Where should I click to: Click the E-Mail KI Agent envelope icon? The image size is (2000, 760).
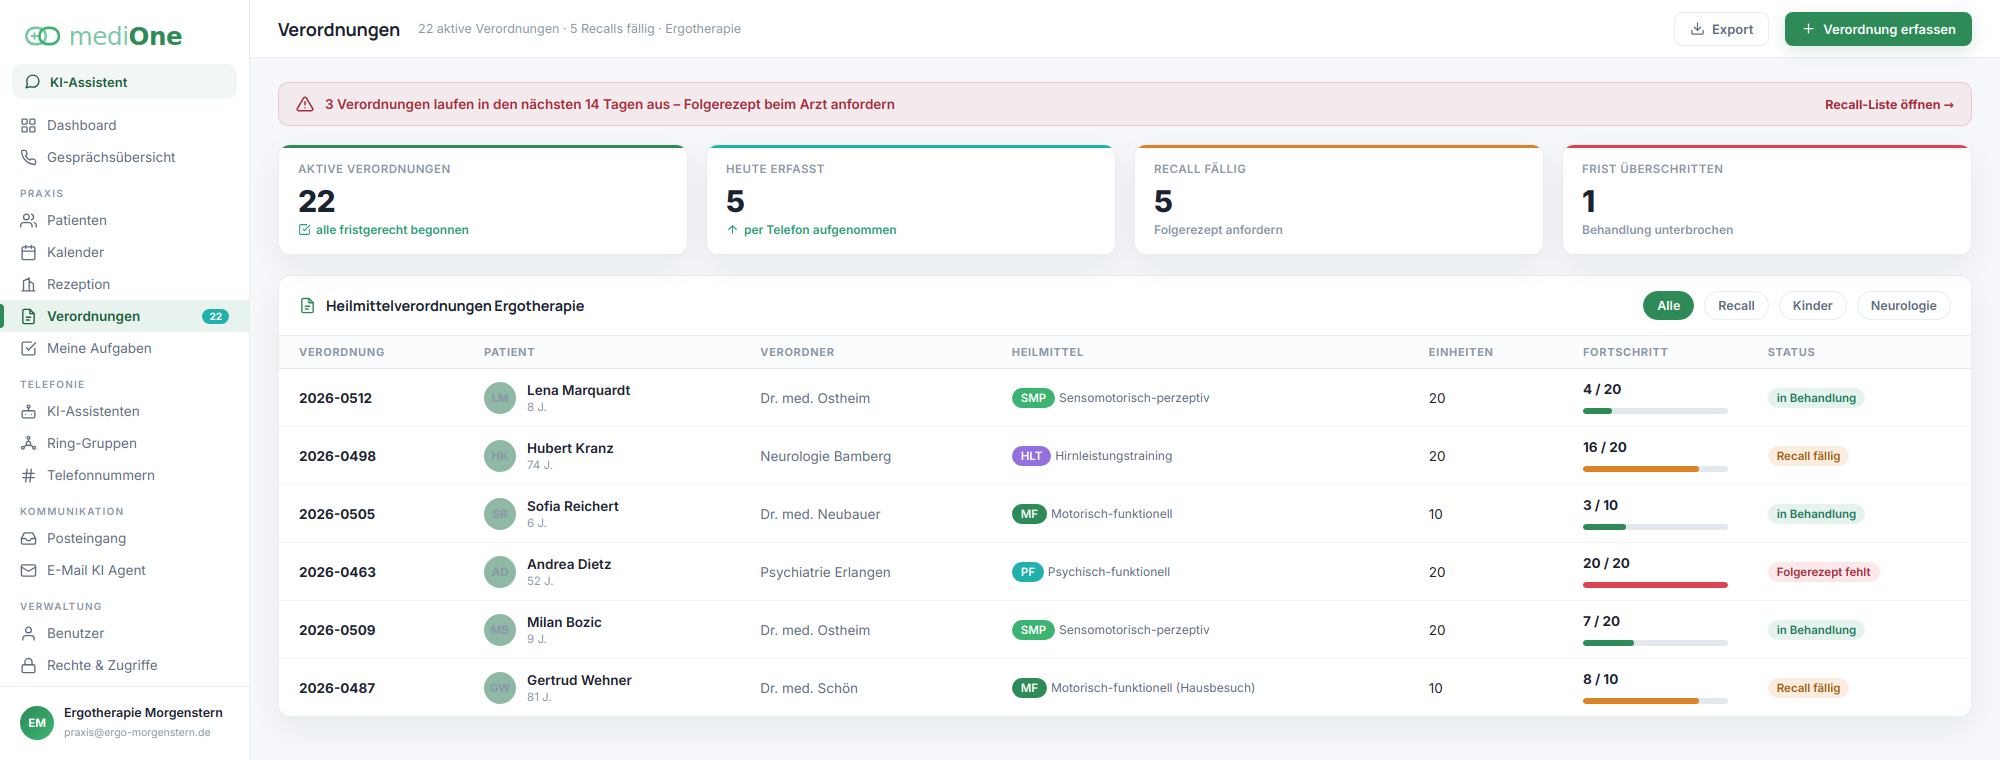[29, 570]
